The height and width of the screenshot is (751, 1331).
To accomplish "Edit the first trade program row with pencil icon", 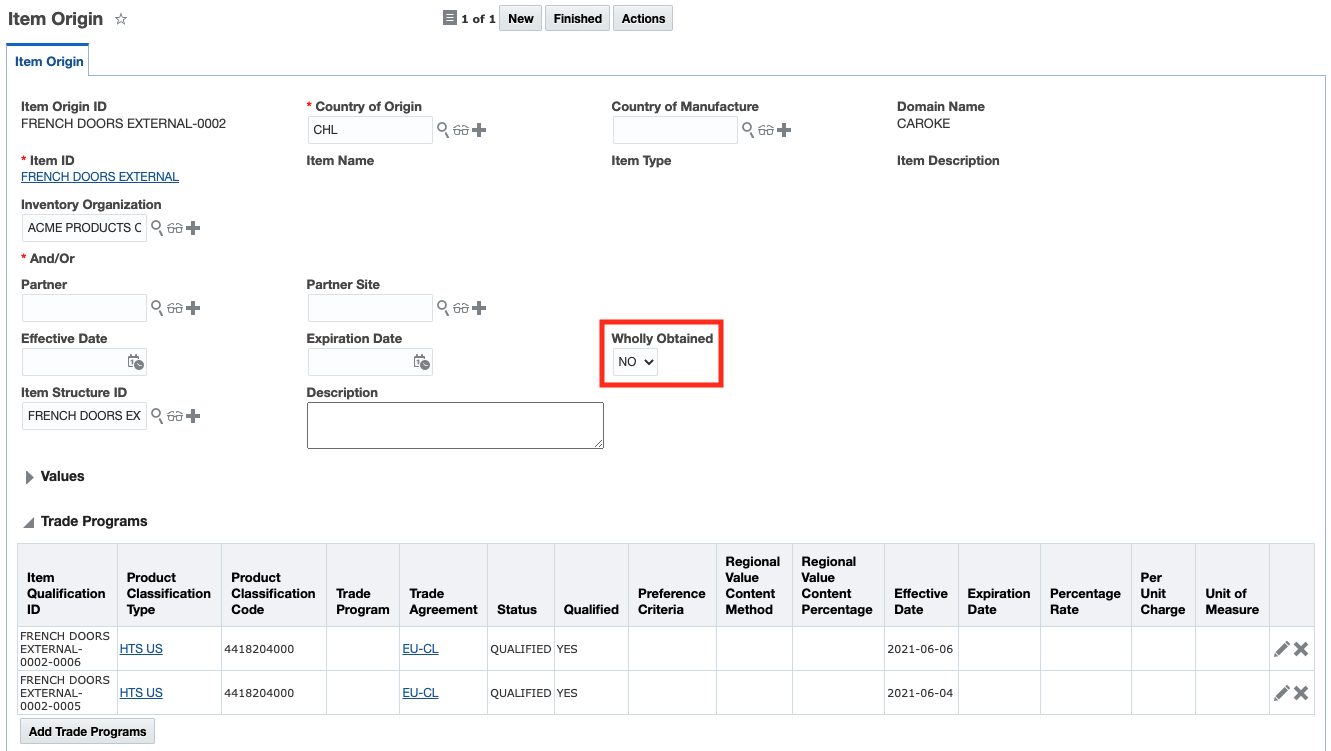I will [1282, 649].
